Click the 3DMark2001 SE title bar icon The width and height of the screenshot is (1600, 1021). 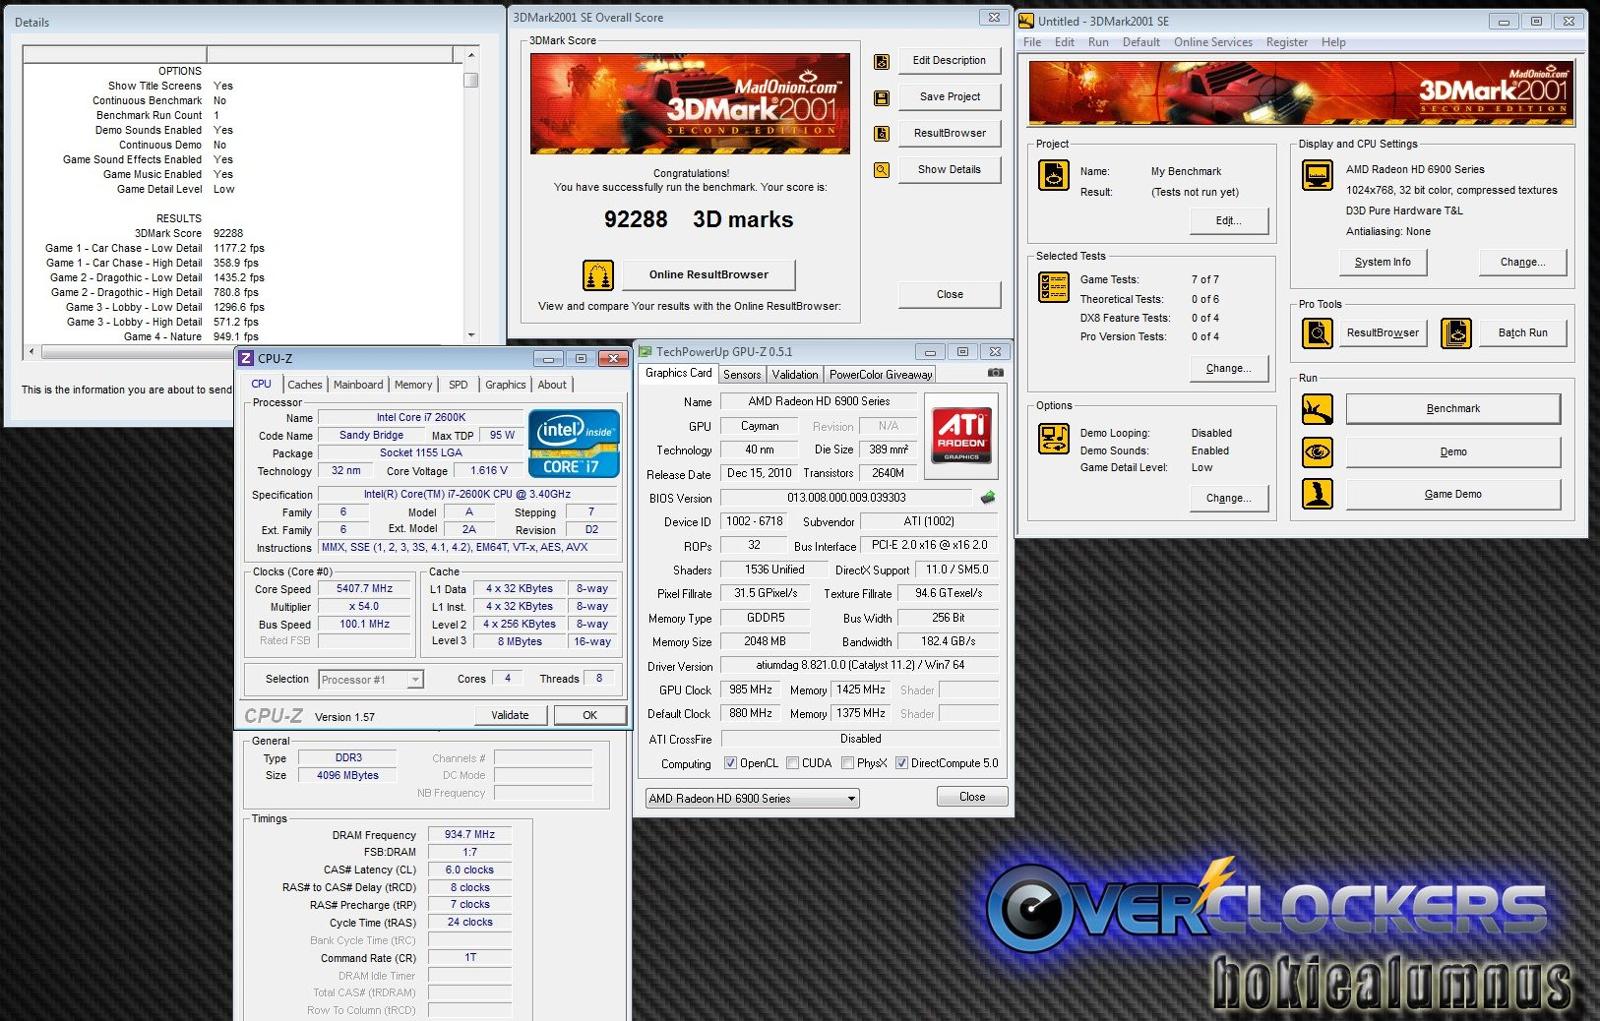pos(1026,21)
